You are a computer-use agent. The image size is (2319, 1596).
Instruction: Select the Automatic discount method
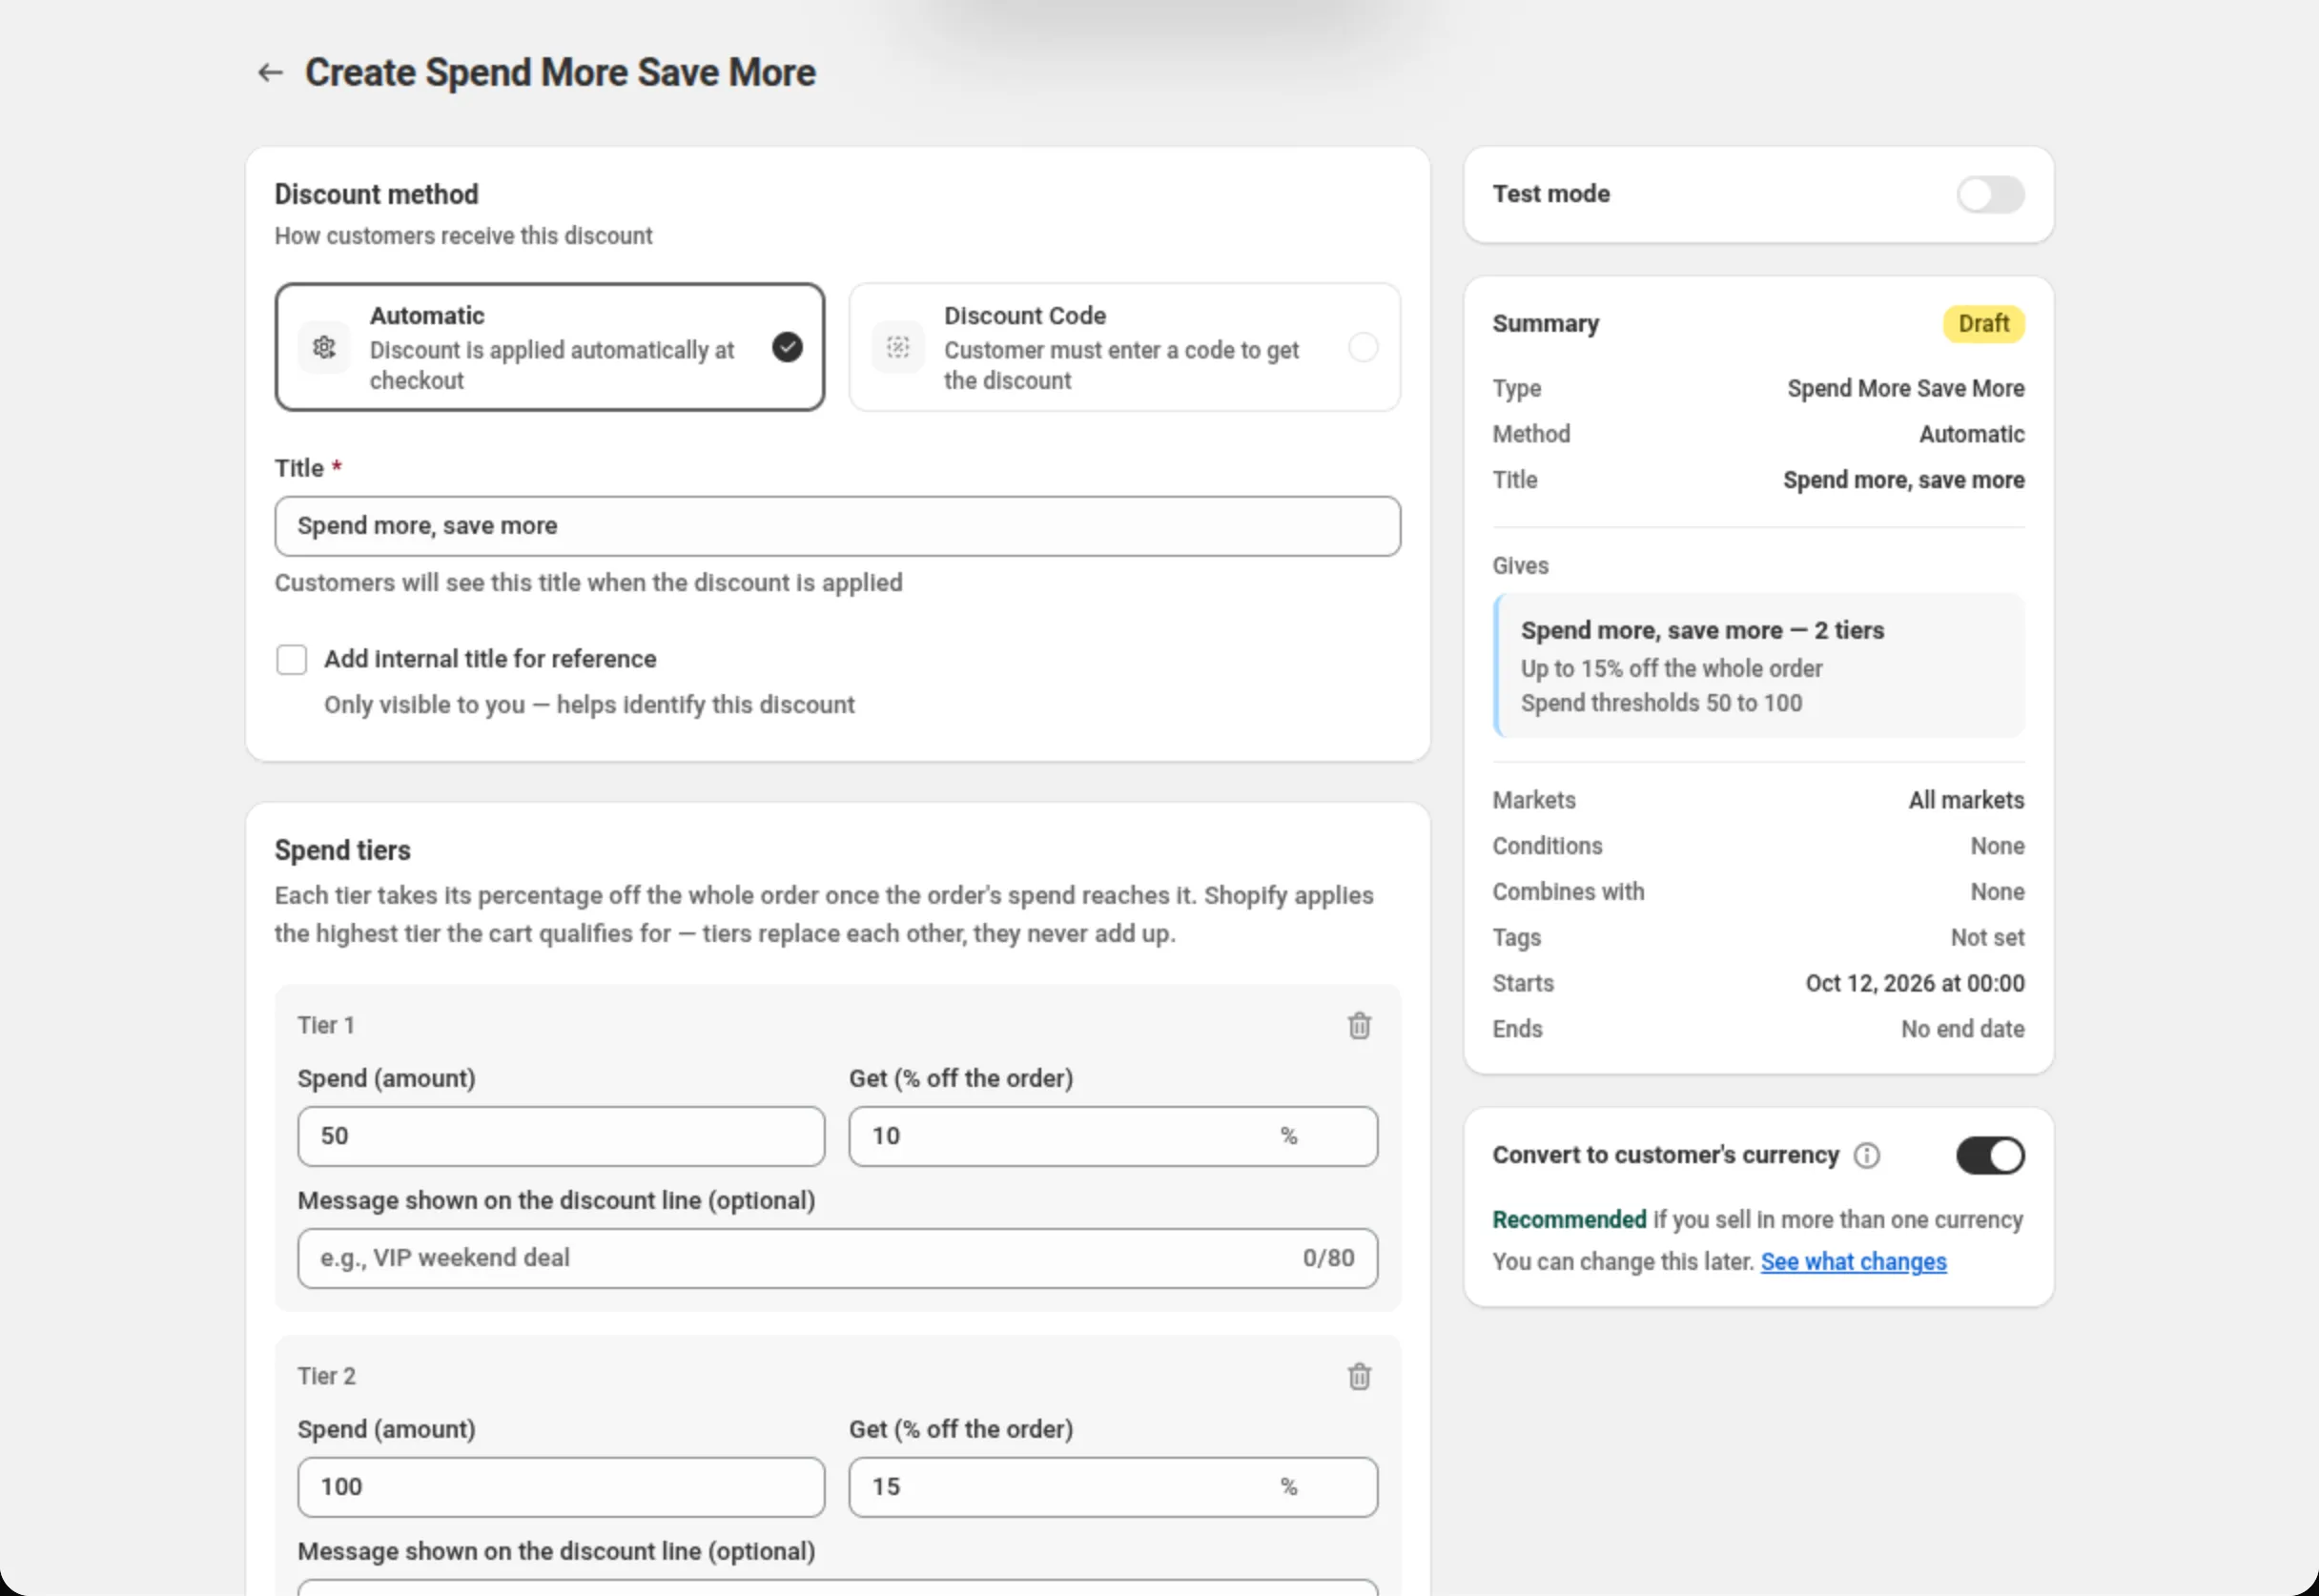tap(550, 347)
